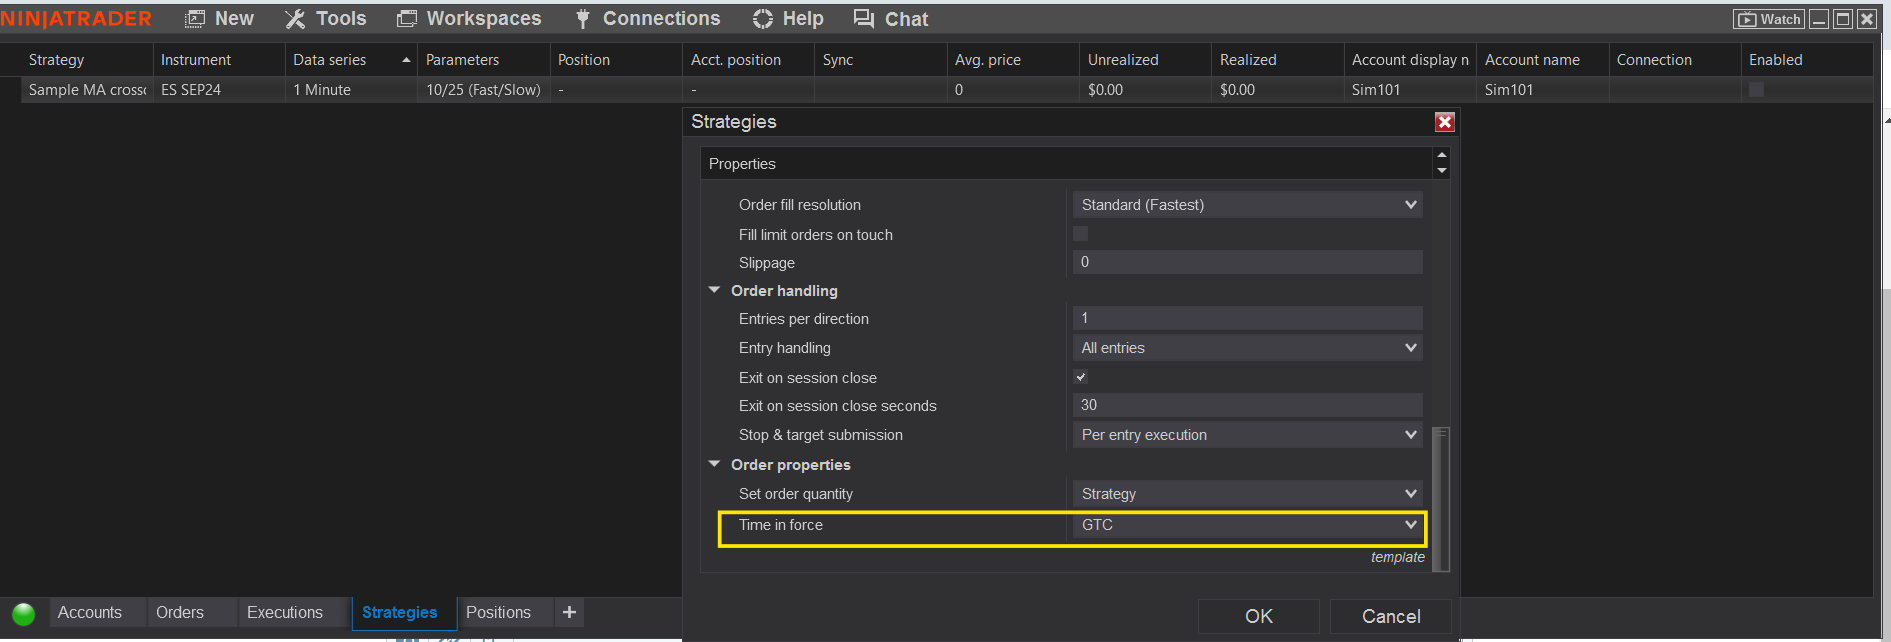
Task: Click the Workspaces icon
Action: [x=407, y=19]
